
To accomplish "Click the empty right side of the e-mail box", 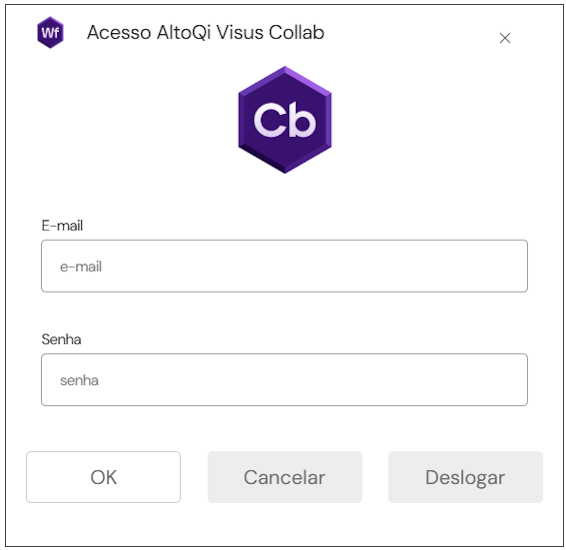I will click(x=397, y=266).
